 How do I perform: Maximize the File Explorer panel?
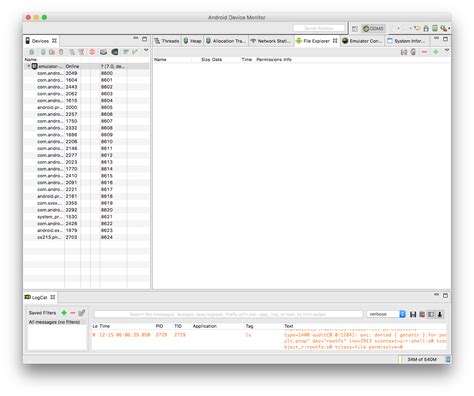coord(445,39)
